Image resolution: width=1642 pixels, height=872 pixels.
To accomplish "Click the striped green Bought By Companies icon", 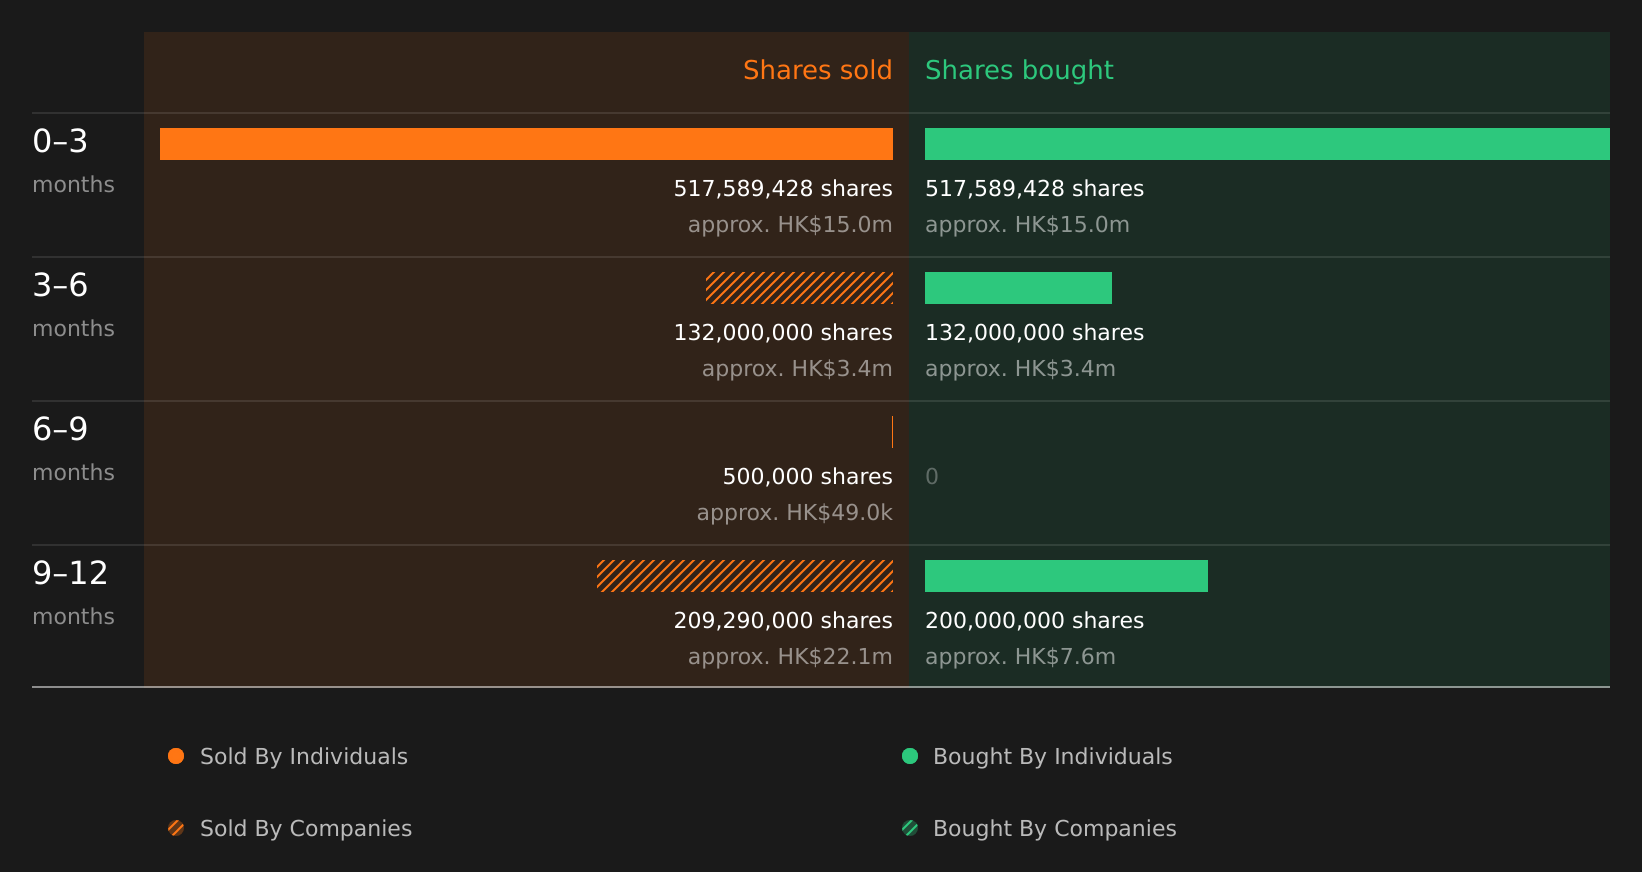I will click(910, 828).
